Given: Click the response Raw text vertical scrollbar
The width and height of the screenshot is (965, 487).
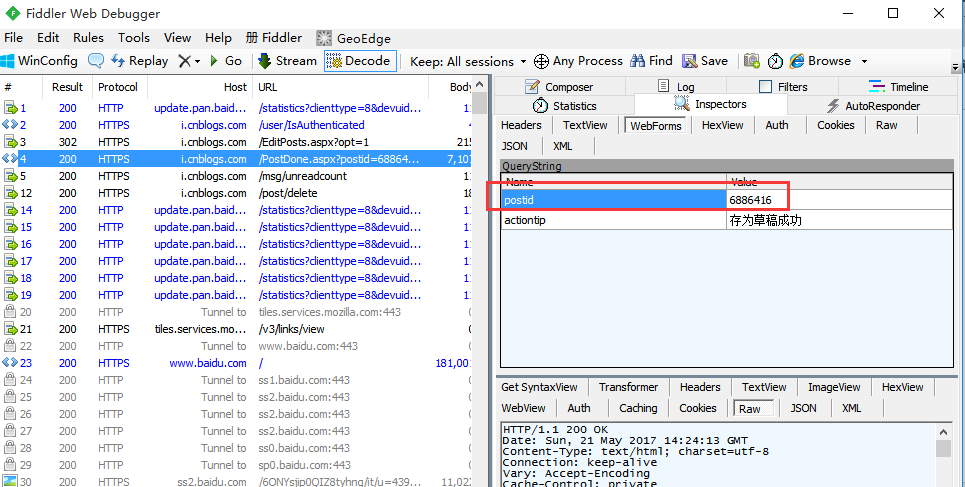Looking at the screenshot, I should [x=943, y=456].
